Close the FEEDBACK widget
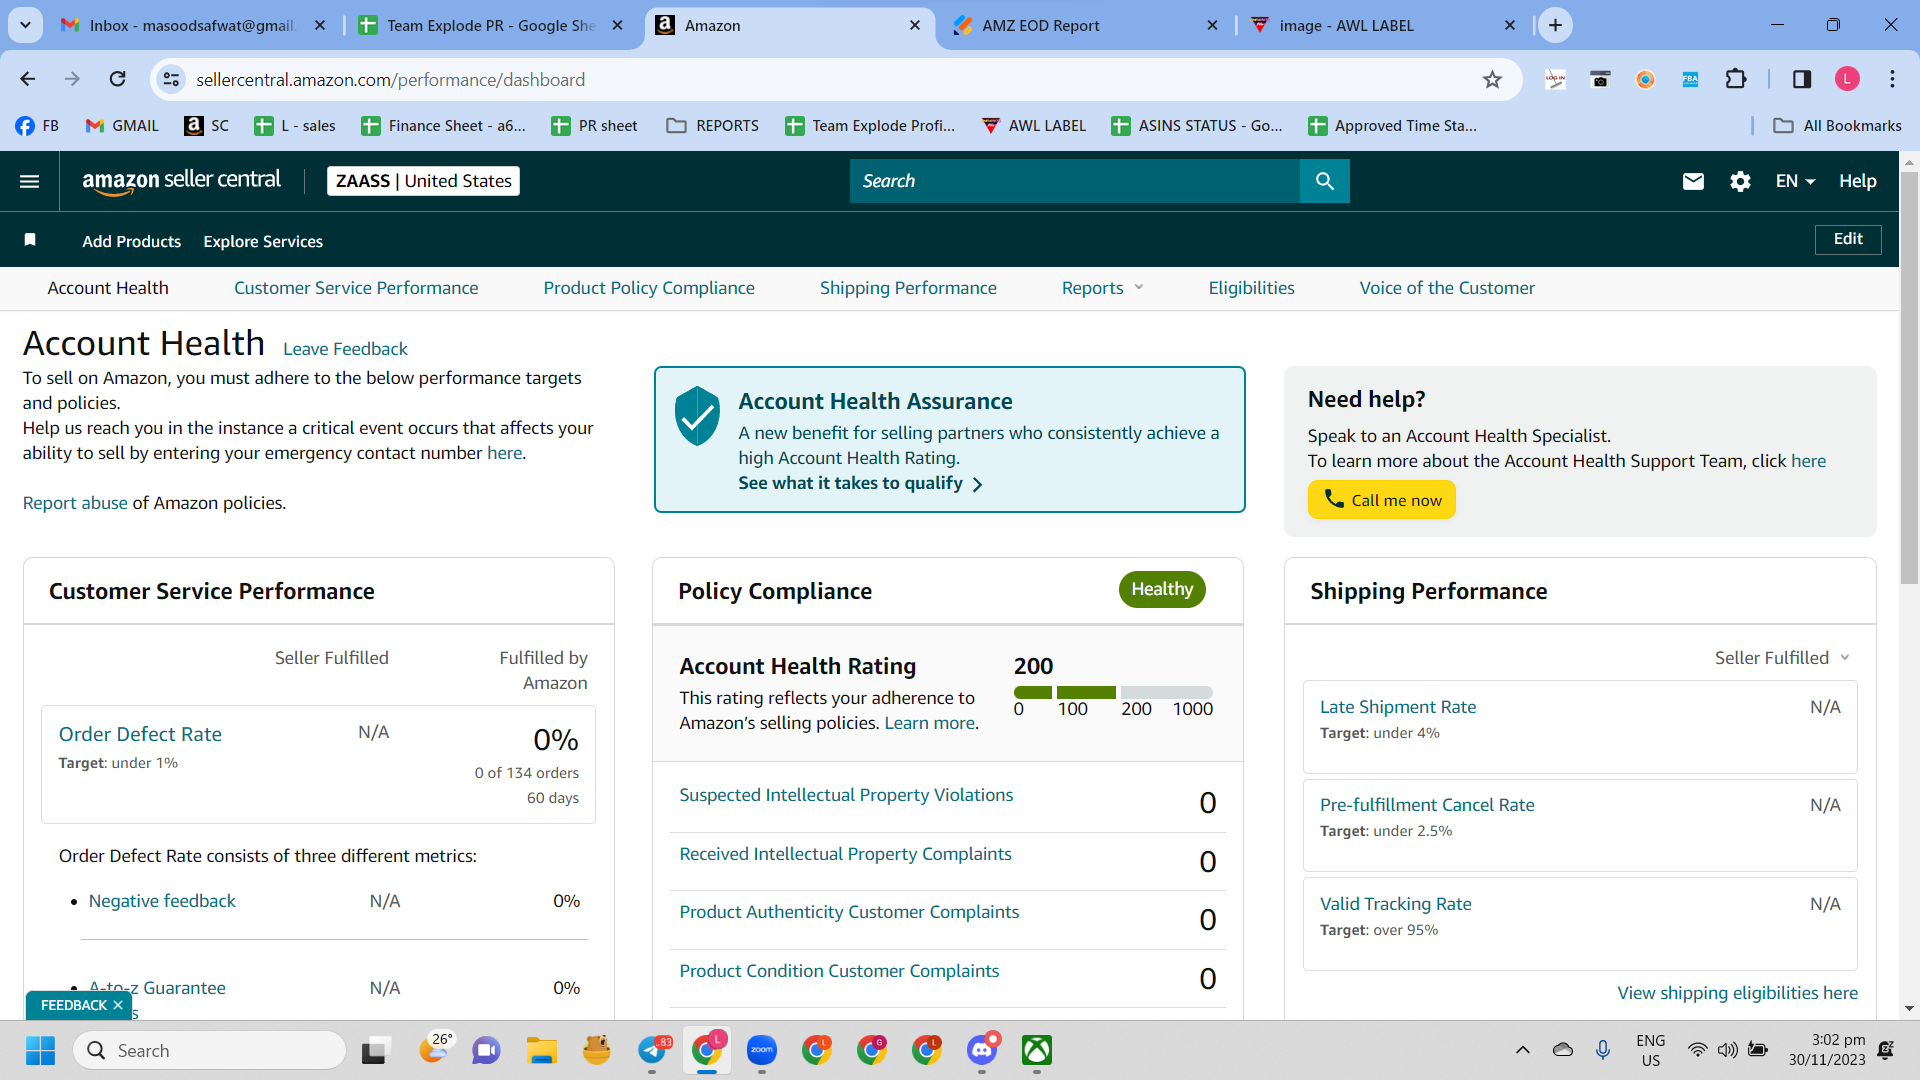This screenshot has width=1920, height=1080. pos(118,1005)
